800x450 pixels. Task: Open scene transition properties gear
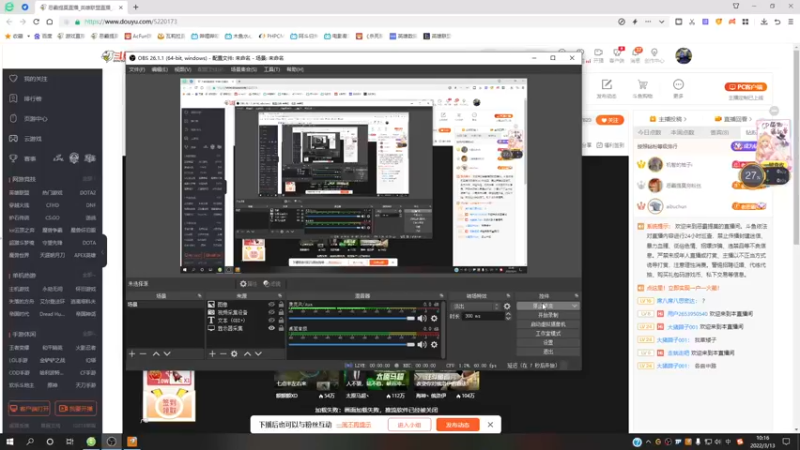click(507, 306)
